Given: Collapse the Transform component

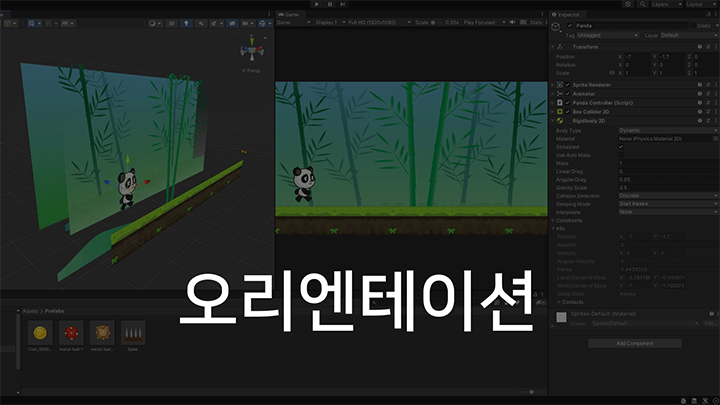Looking at the screenshot, I should point(553,47).
